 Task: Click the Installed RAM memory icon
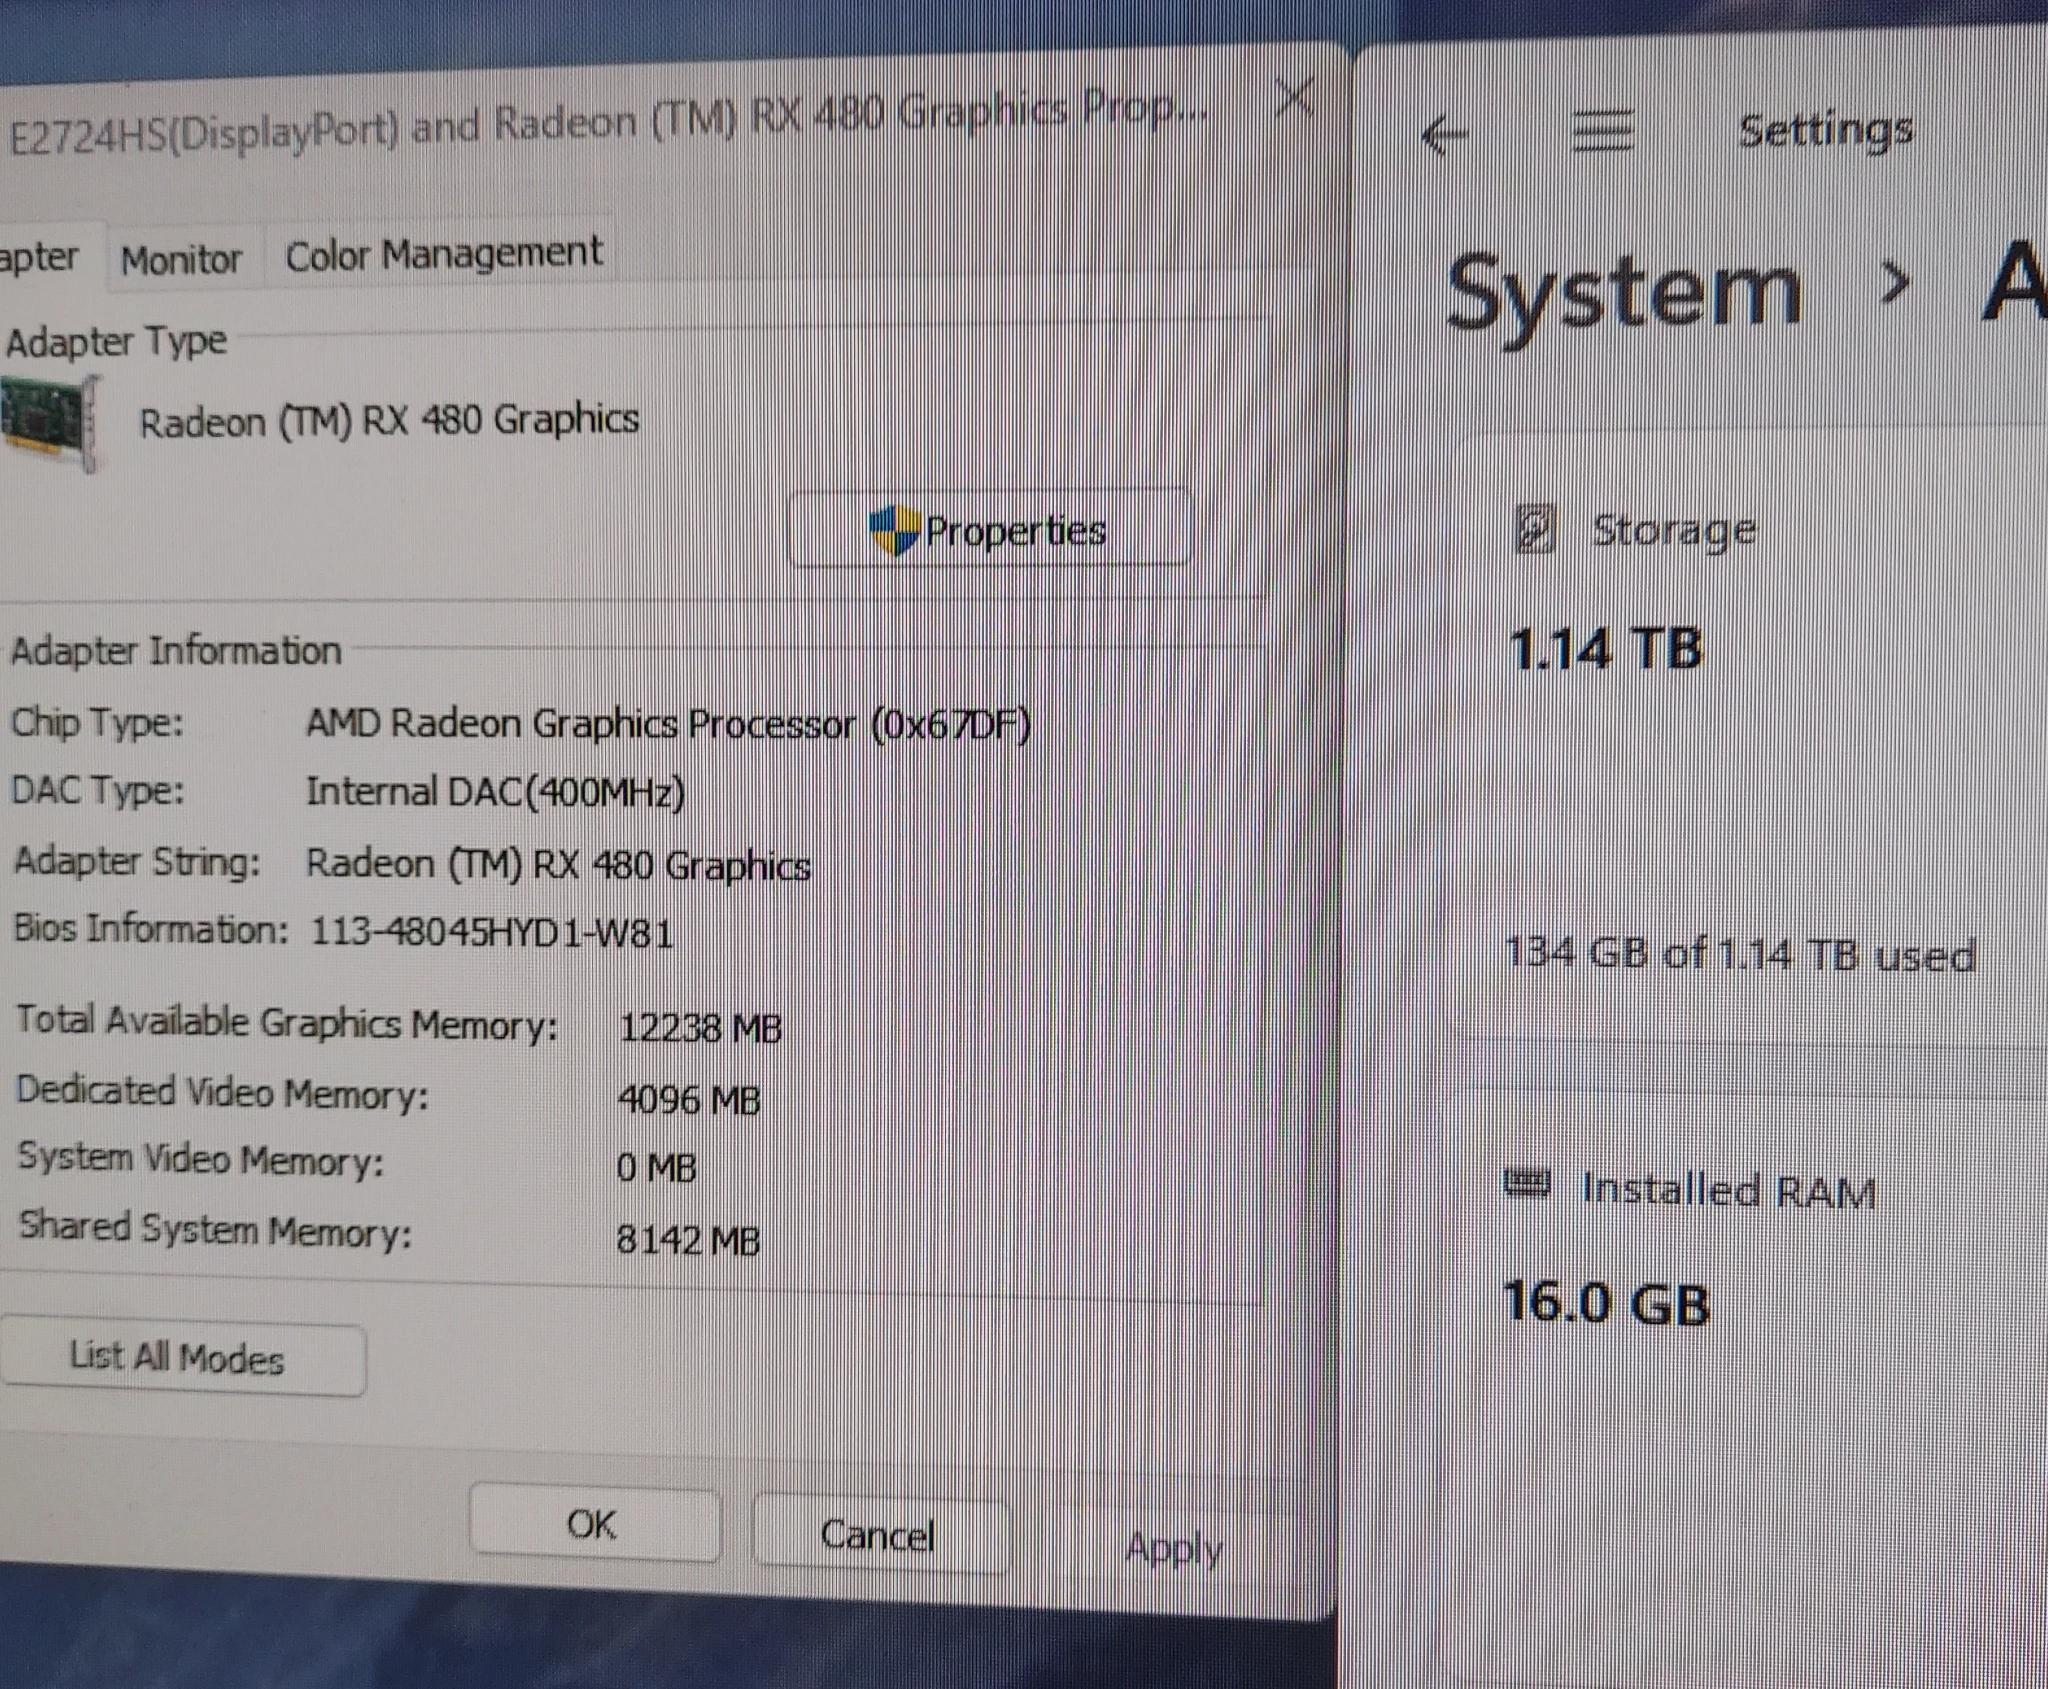click(x=1527, y=1186)
